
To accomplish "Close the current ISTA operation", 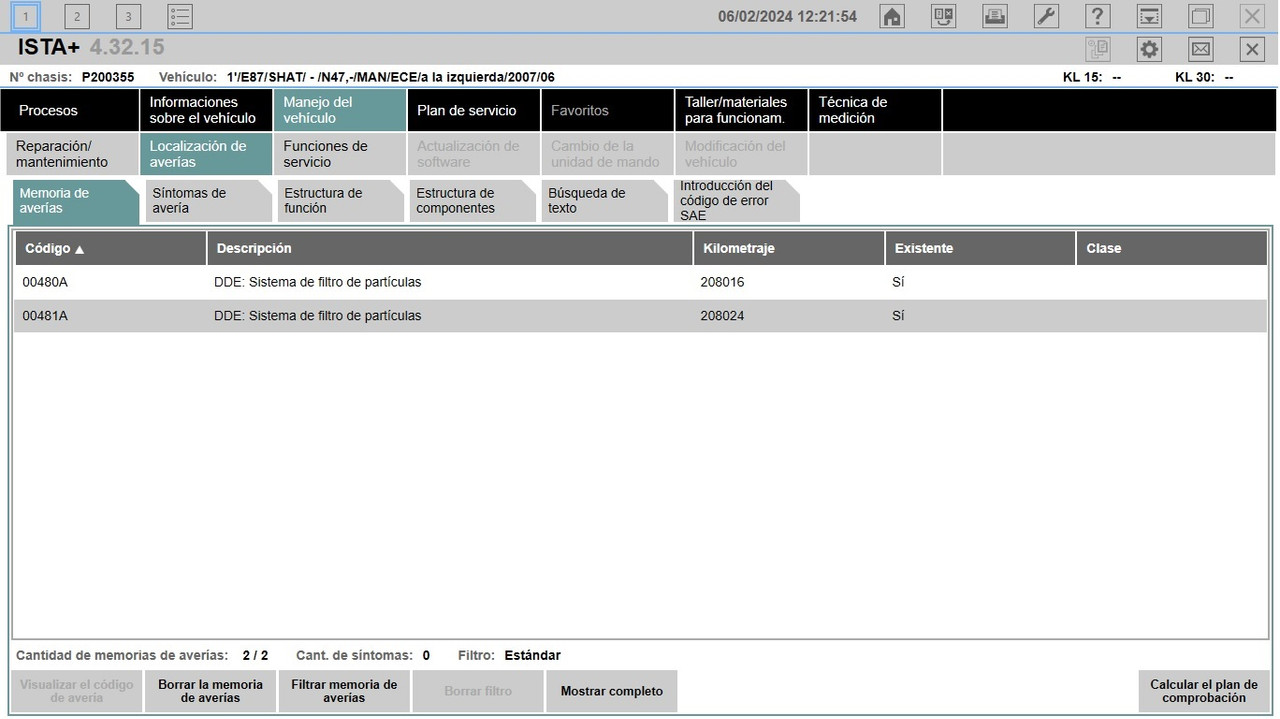I will (x=1252, y=49).
